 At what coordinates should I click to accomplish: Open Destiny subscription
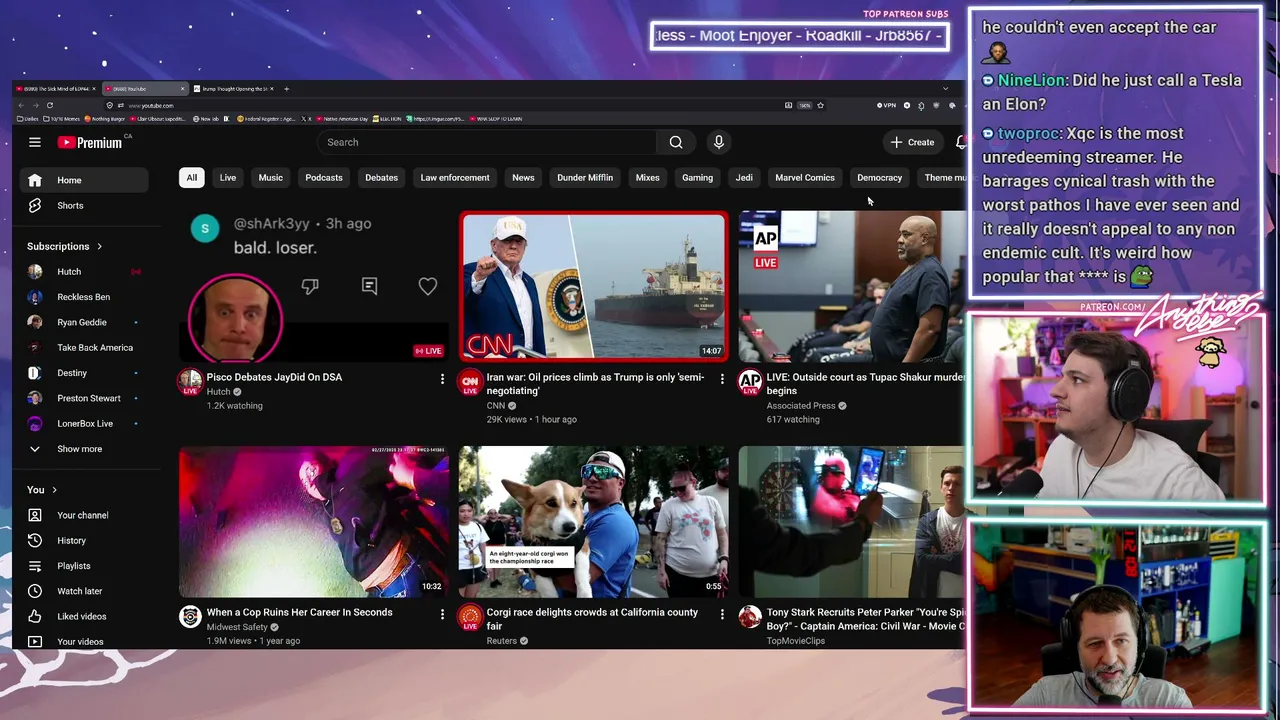(84, 373)
